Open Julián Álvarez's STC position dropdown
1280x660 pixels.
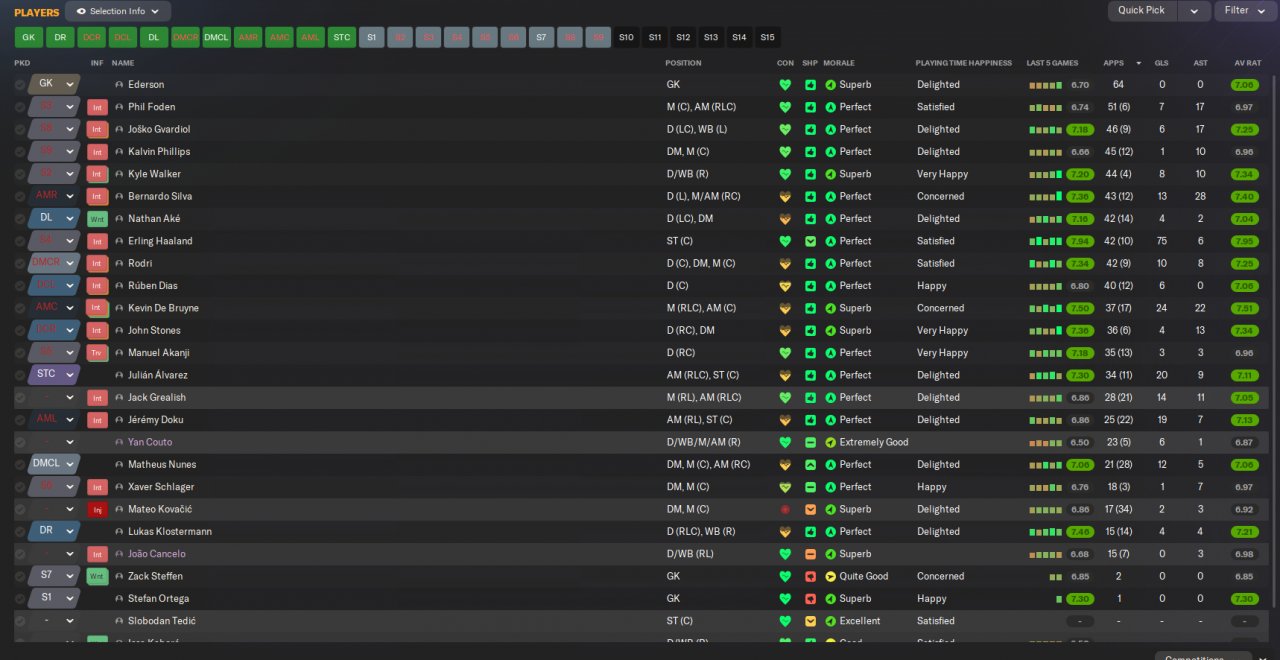(54, 375)
